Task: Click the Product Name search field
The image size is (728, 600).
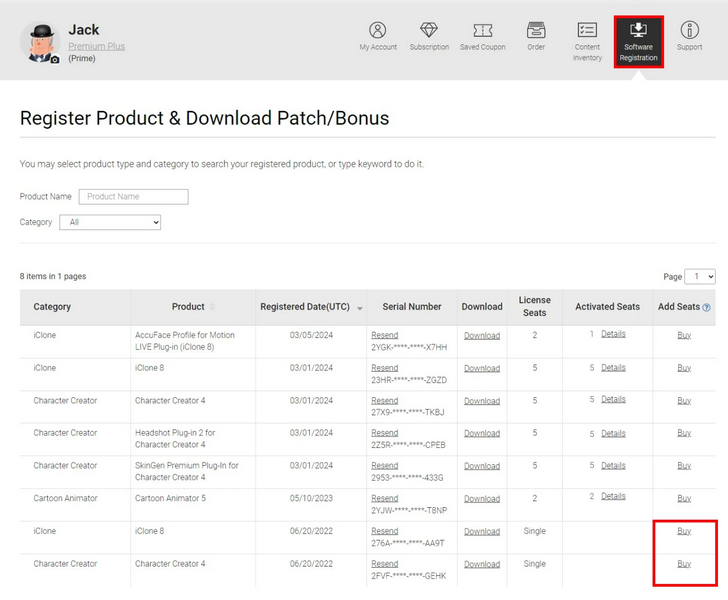Action: pos(134,196)
